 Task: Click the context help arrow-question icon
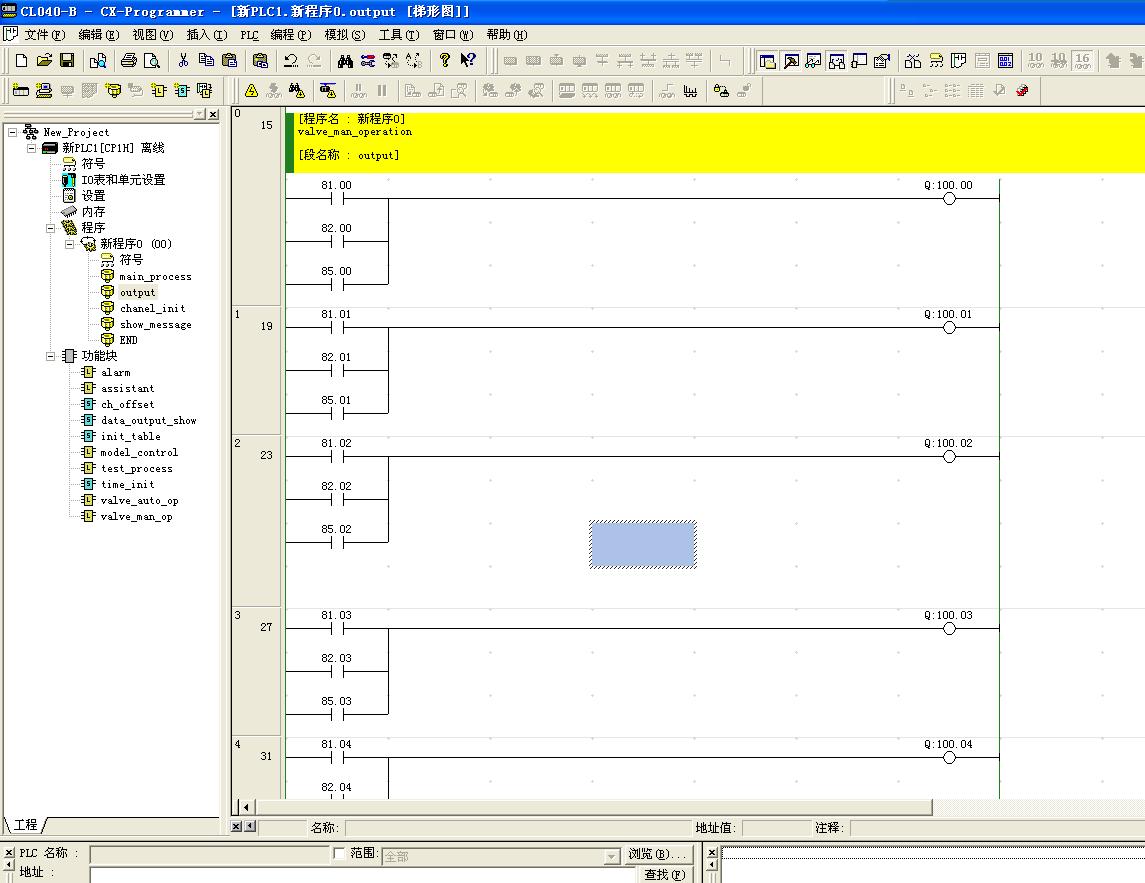467,61
